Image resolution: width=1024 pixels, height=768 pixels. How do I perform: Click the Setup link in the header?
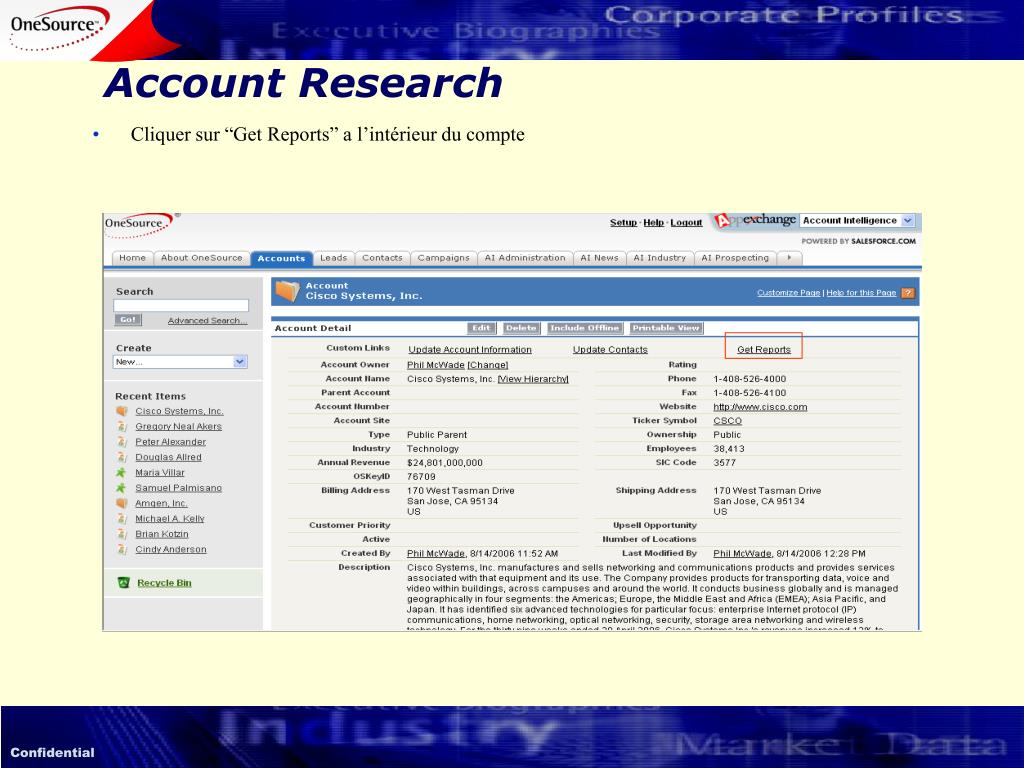pos(623,223)
